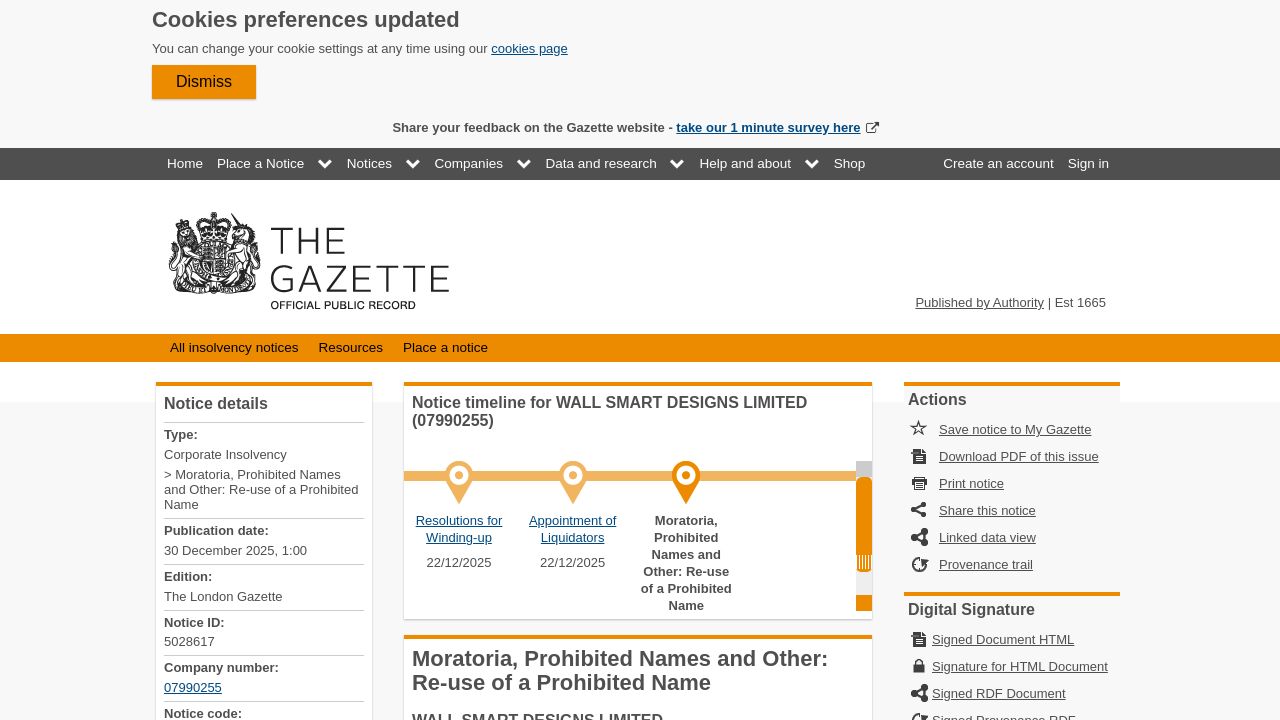The image size is (1280, 720).
Task: Click Save notice to My Gazette
Action: tap(1015, 430)
